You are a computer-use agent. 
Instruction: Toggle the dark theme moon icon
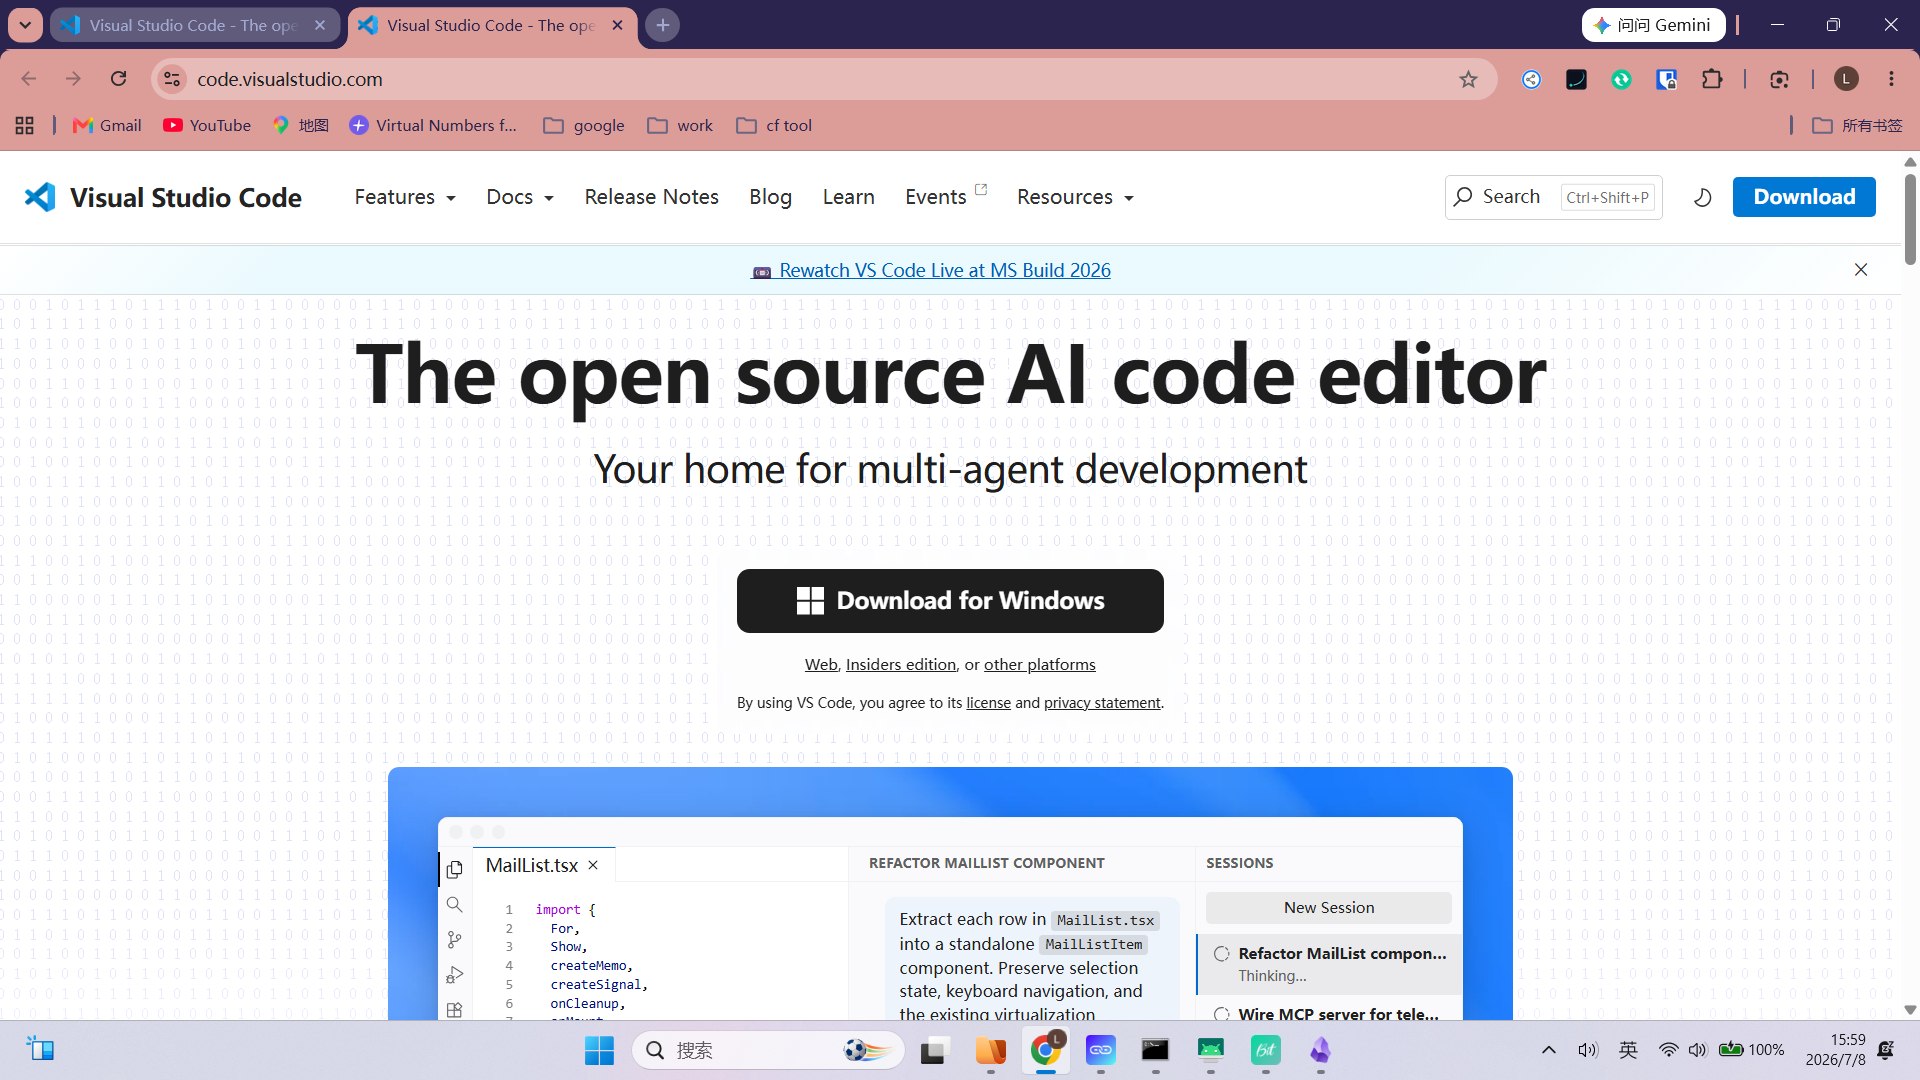point(1702,197)
